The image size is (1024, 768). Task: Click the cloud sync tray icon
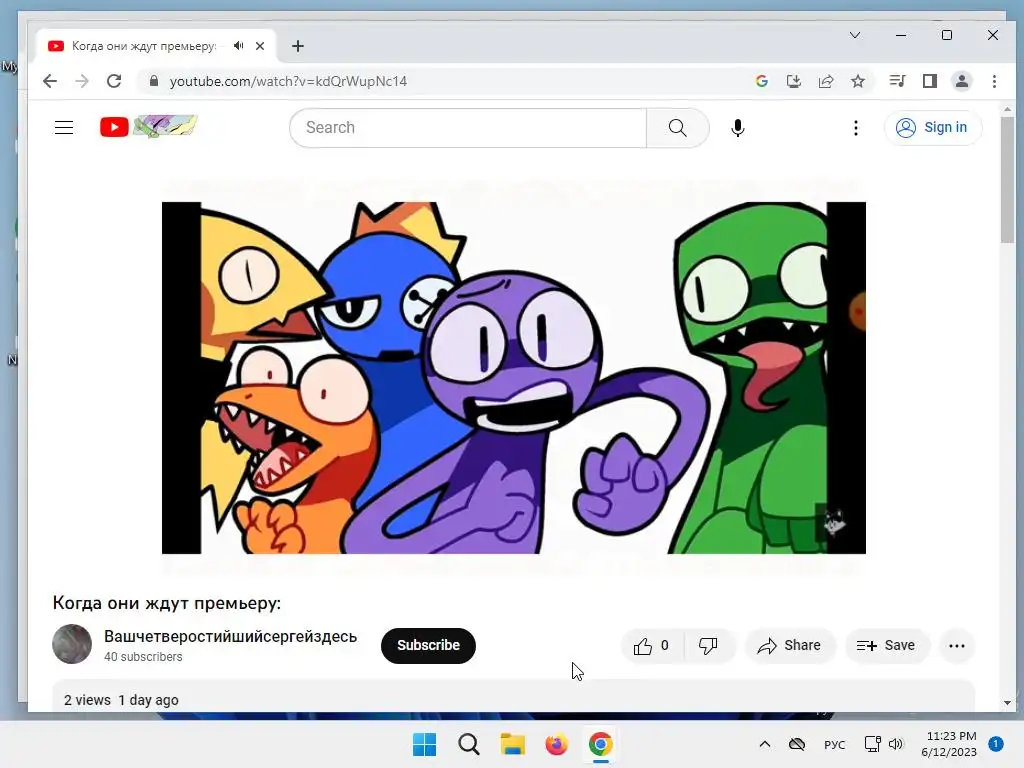pyautogui.click(x=797, y=744)
